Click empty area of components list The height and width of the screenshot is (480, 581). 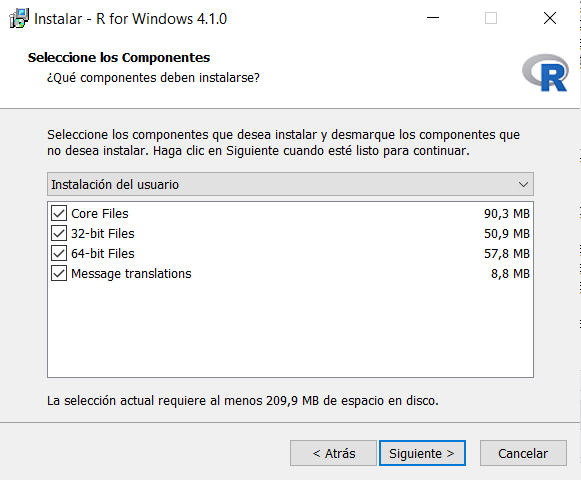click(290, 330)
